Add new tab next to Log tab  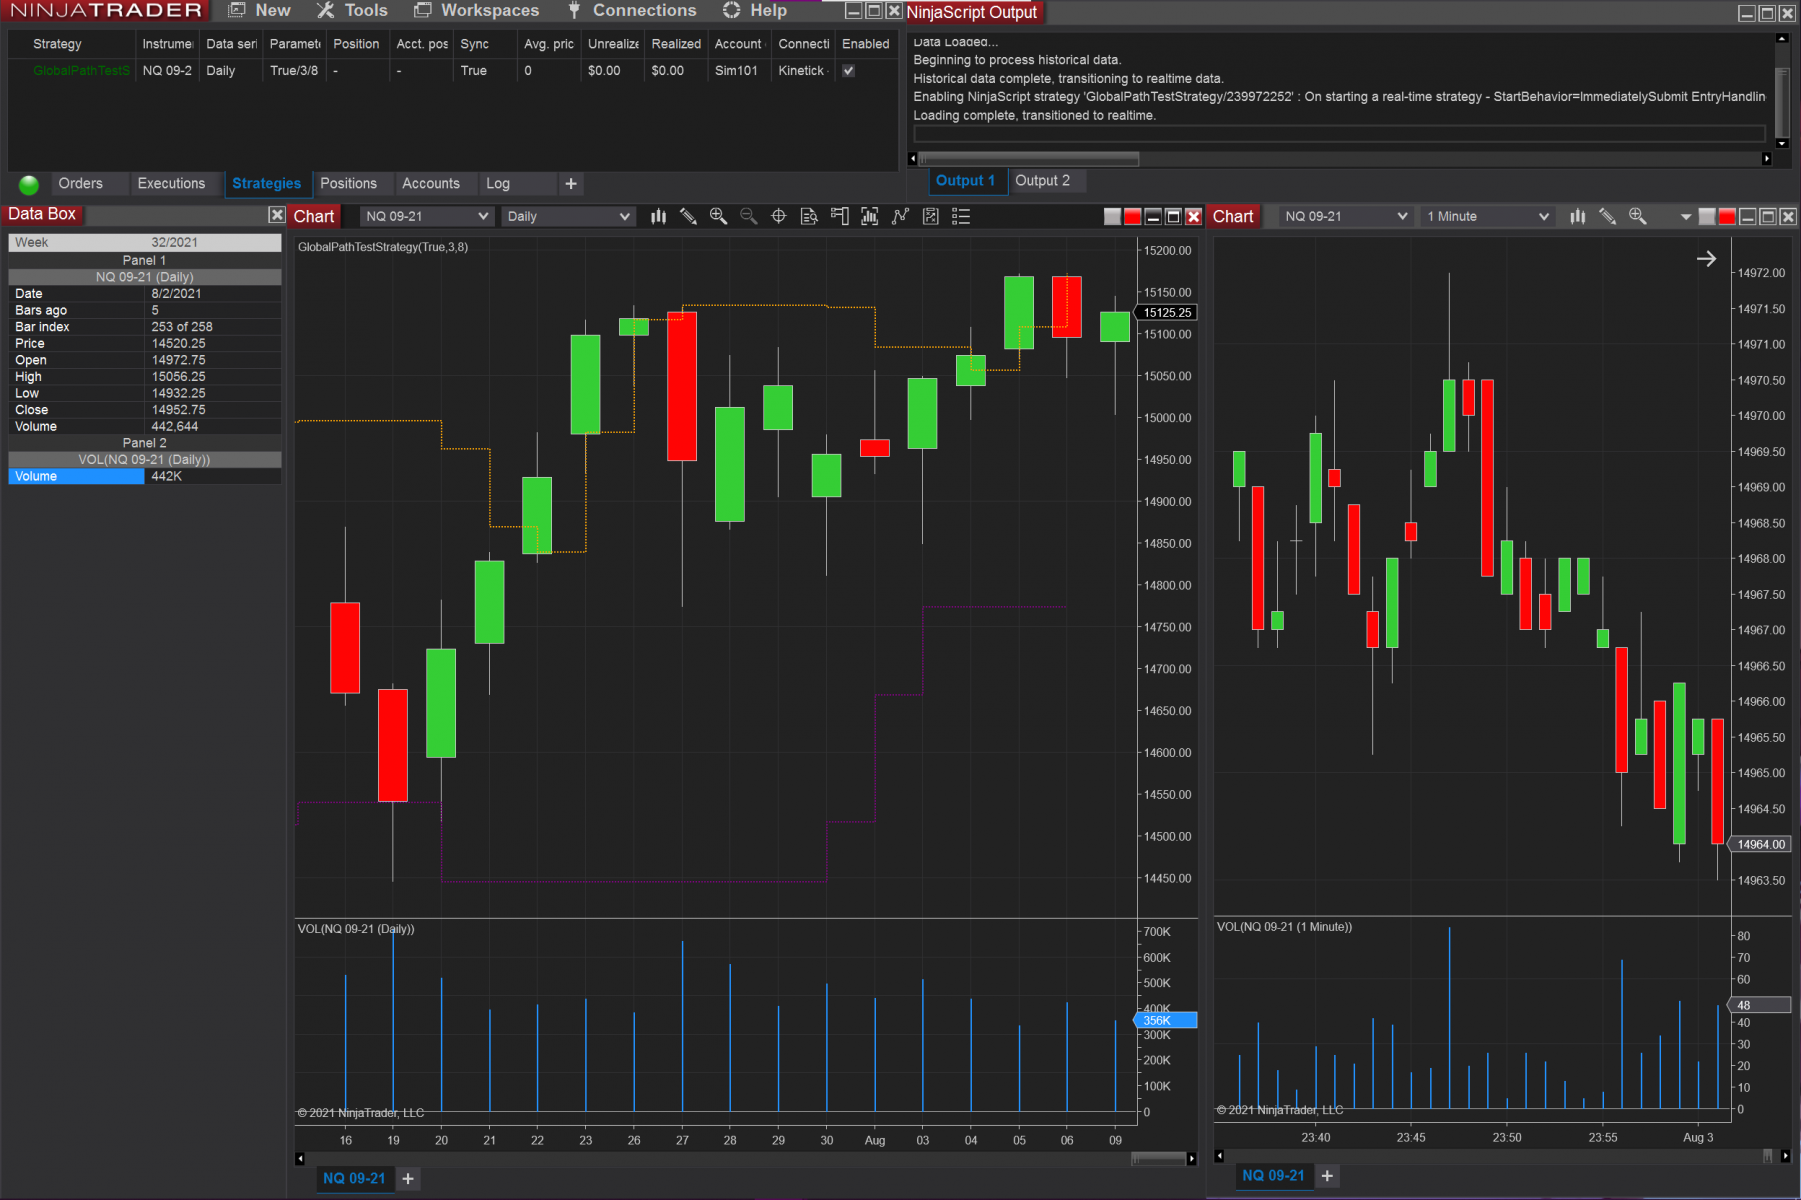pos(571,184)
